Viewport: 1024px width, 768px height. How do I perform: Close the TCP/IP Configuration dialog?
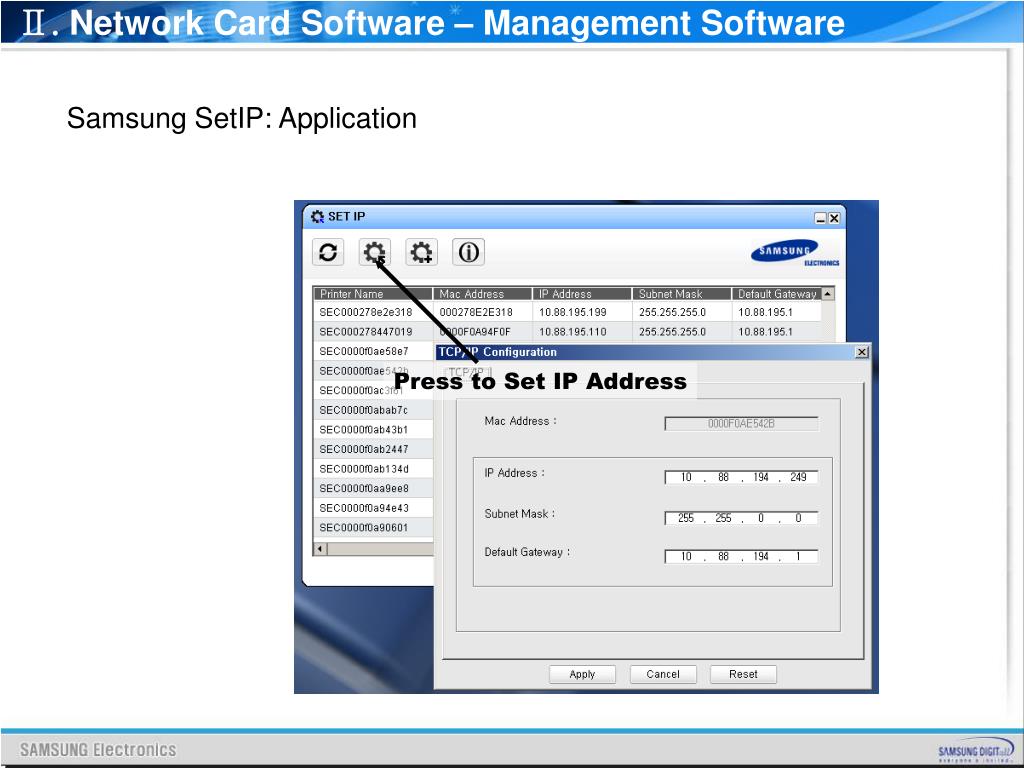click(x=862, y=353)
